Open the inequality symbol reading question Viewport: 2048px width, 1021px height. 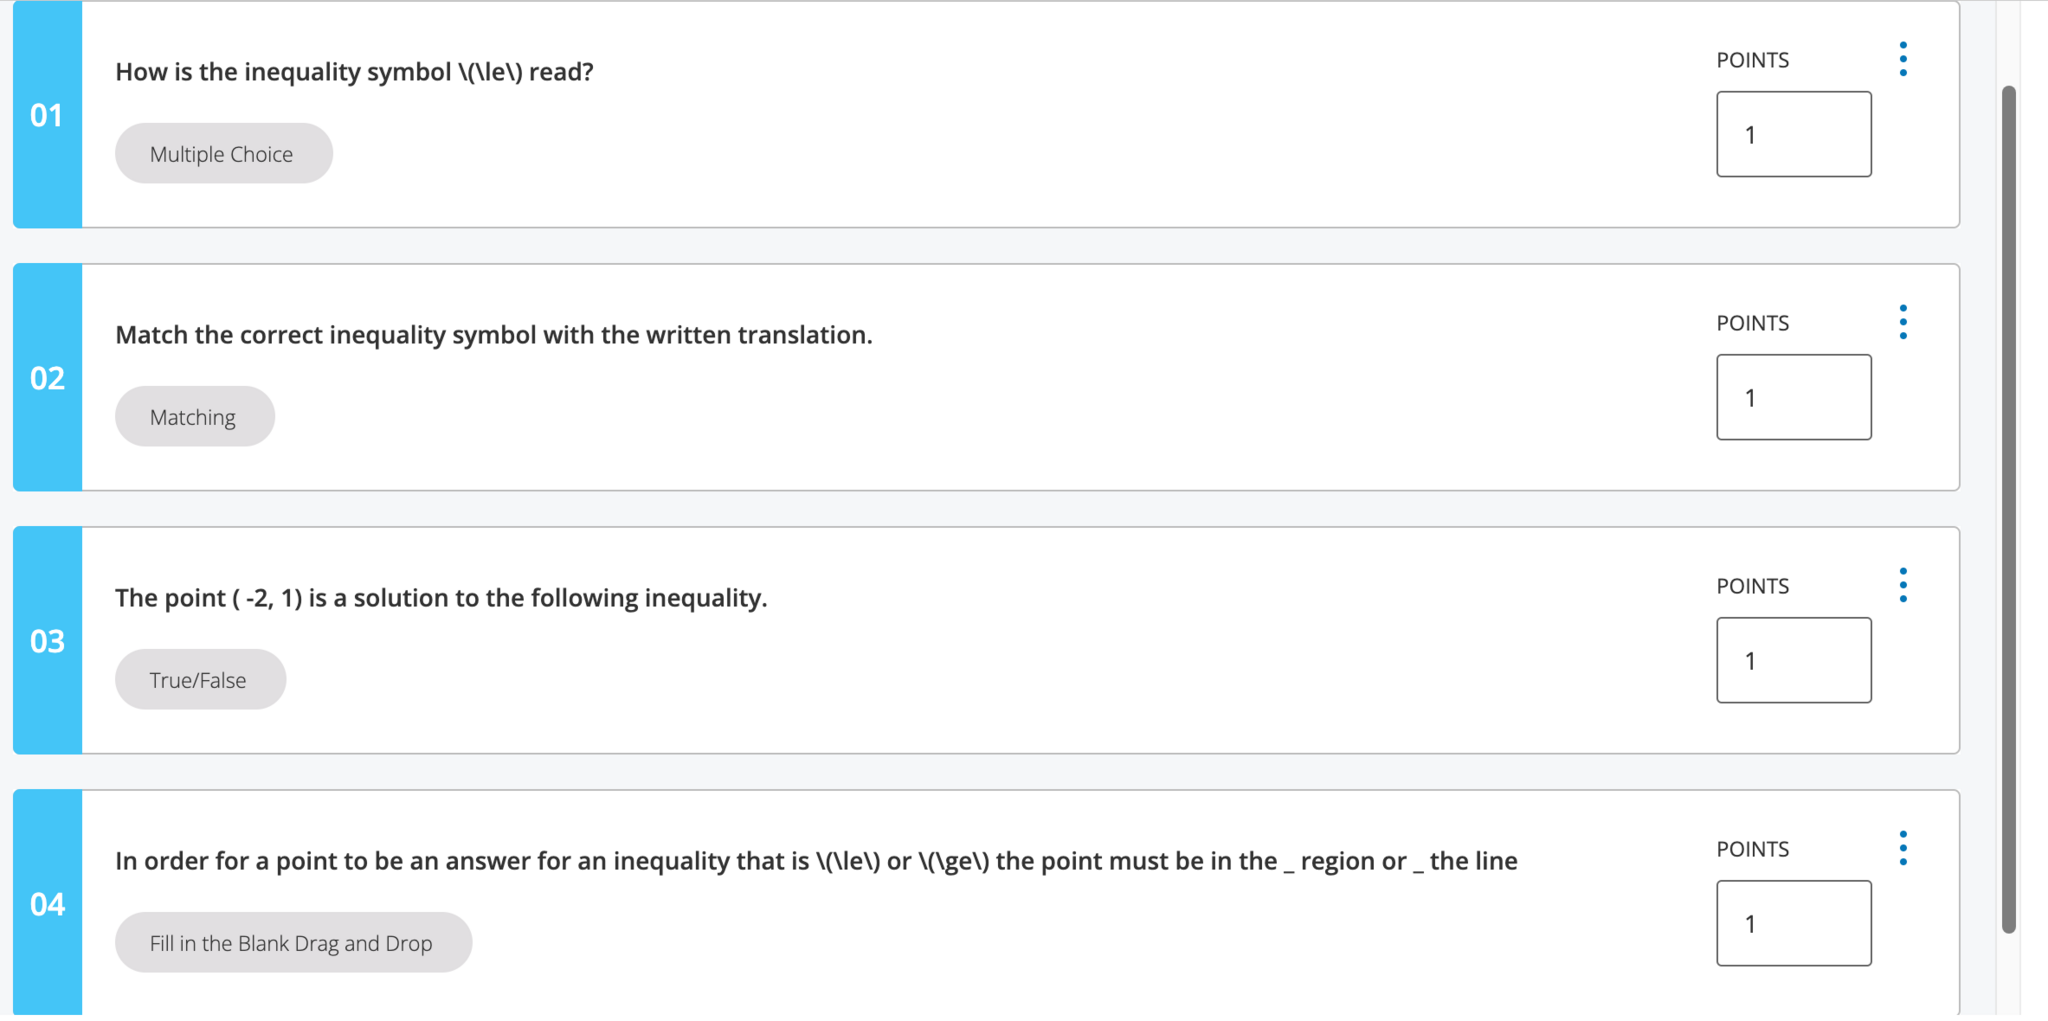point(354,72)
